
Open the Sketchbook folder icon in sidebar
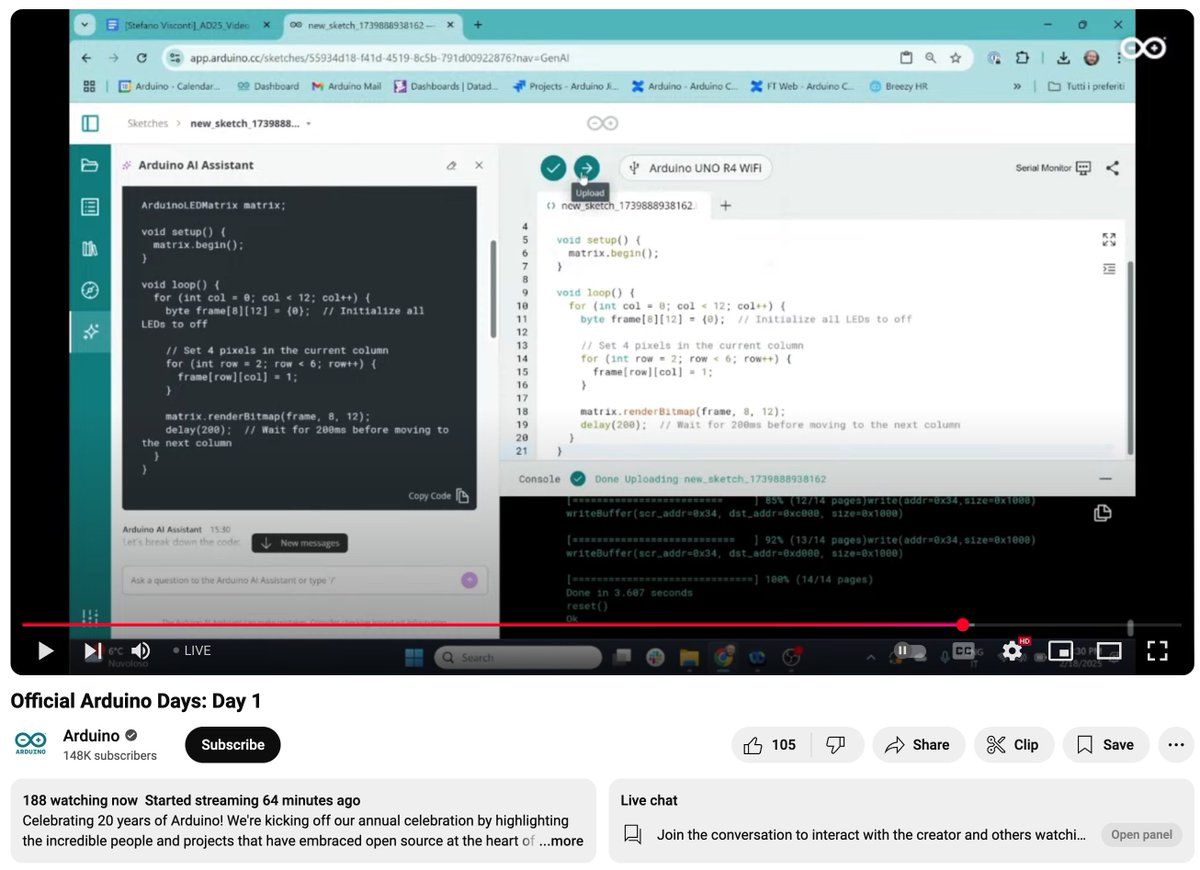click(90, 165)
